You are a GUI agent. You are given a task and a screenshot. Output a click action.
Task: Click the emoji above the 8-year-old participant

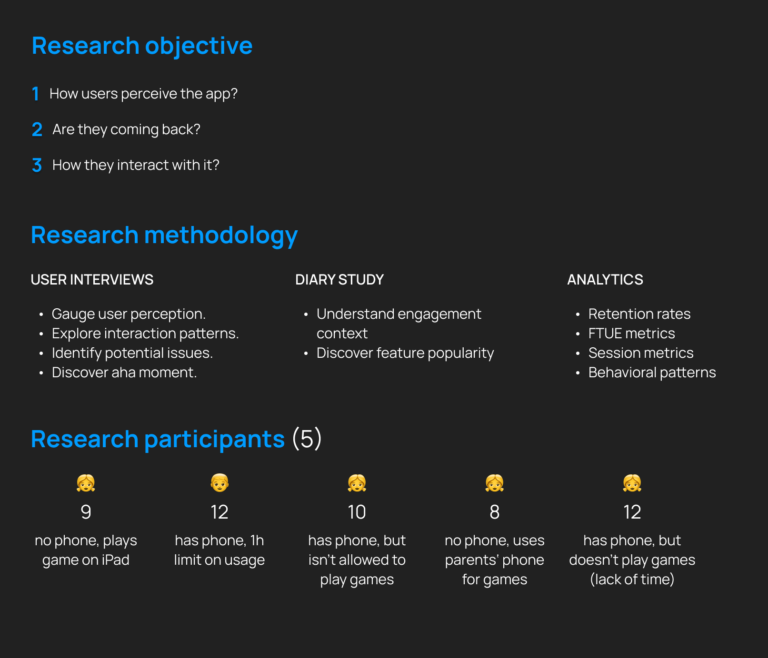pos(494,483)
